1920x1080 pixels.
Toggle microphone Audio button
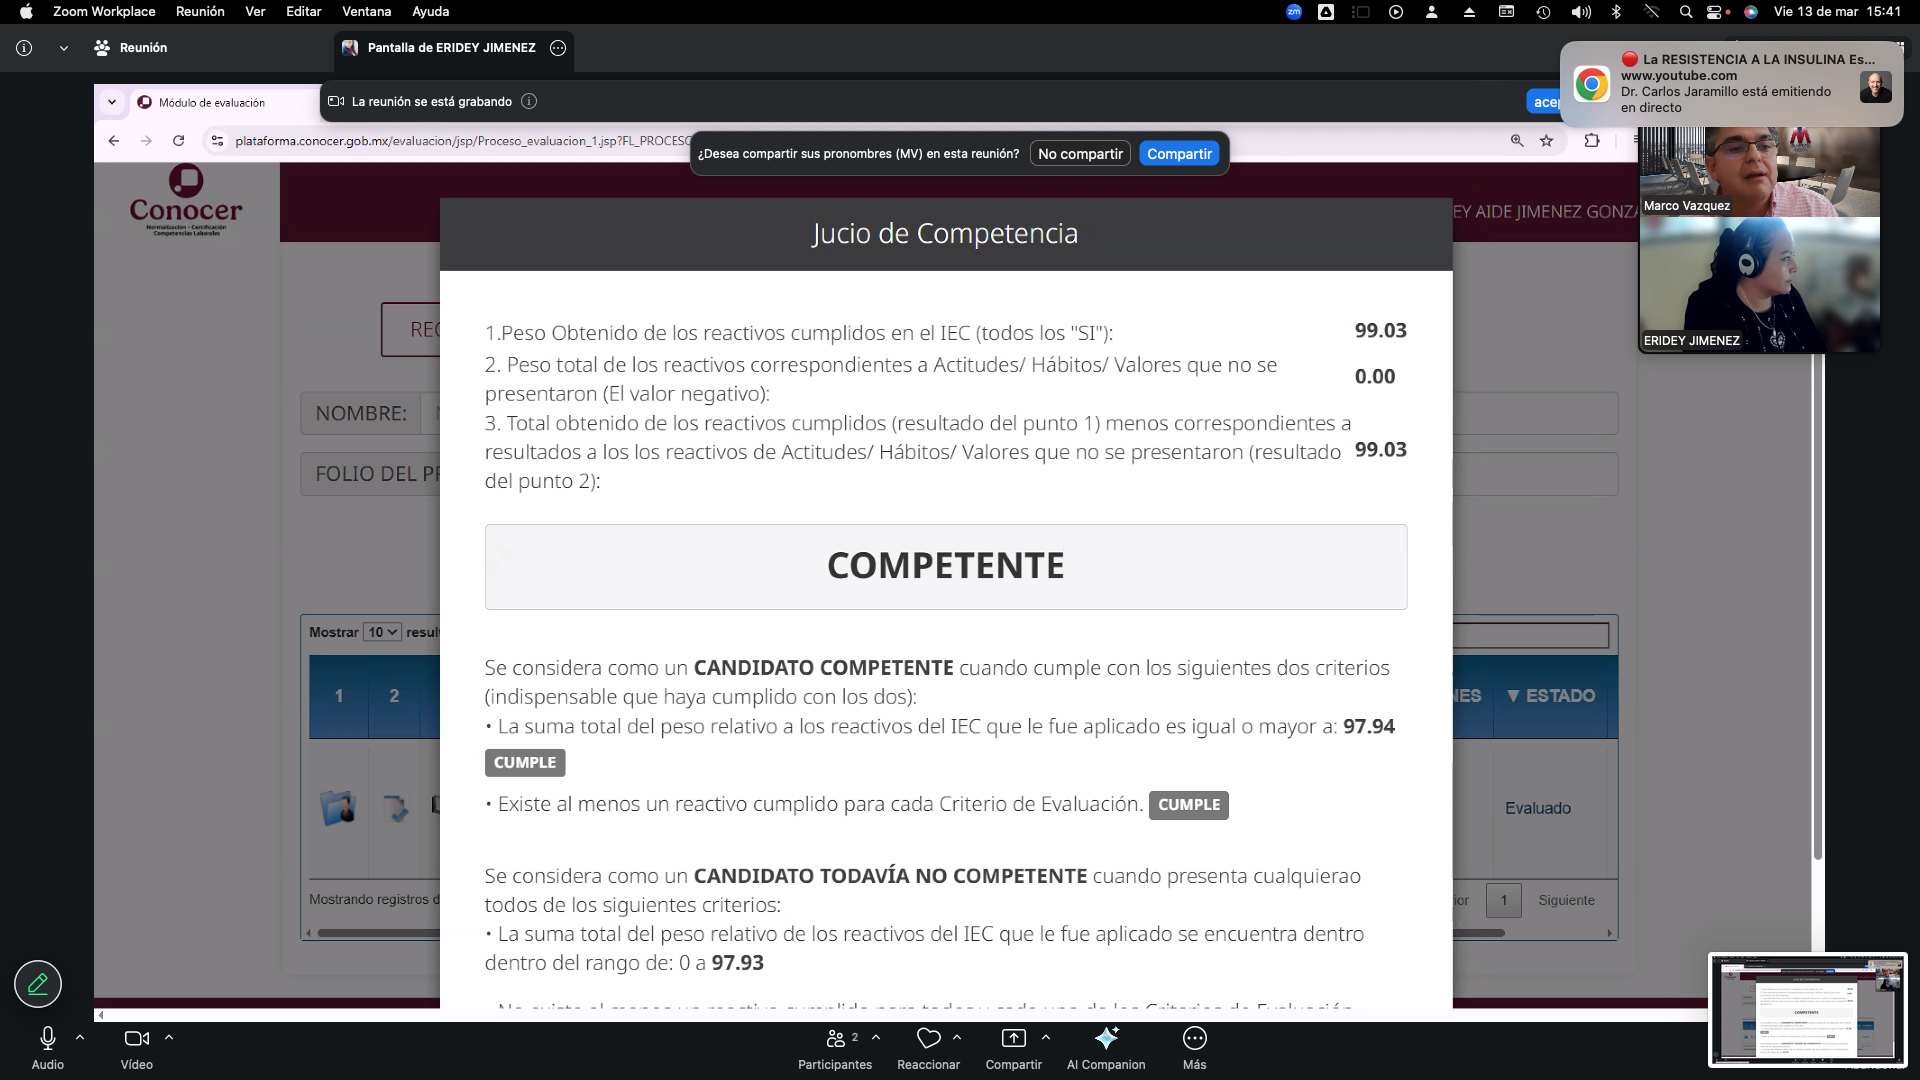point(47,1039)
